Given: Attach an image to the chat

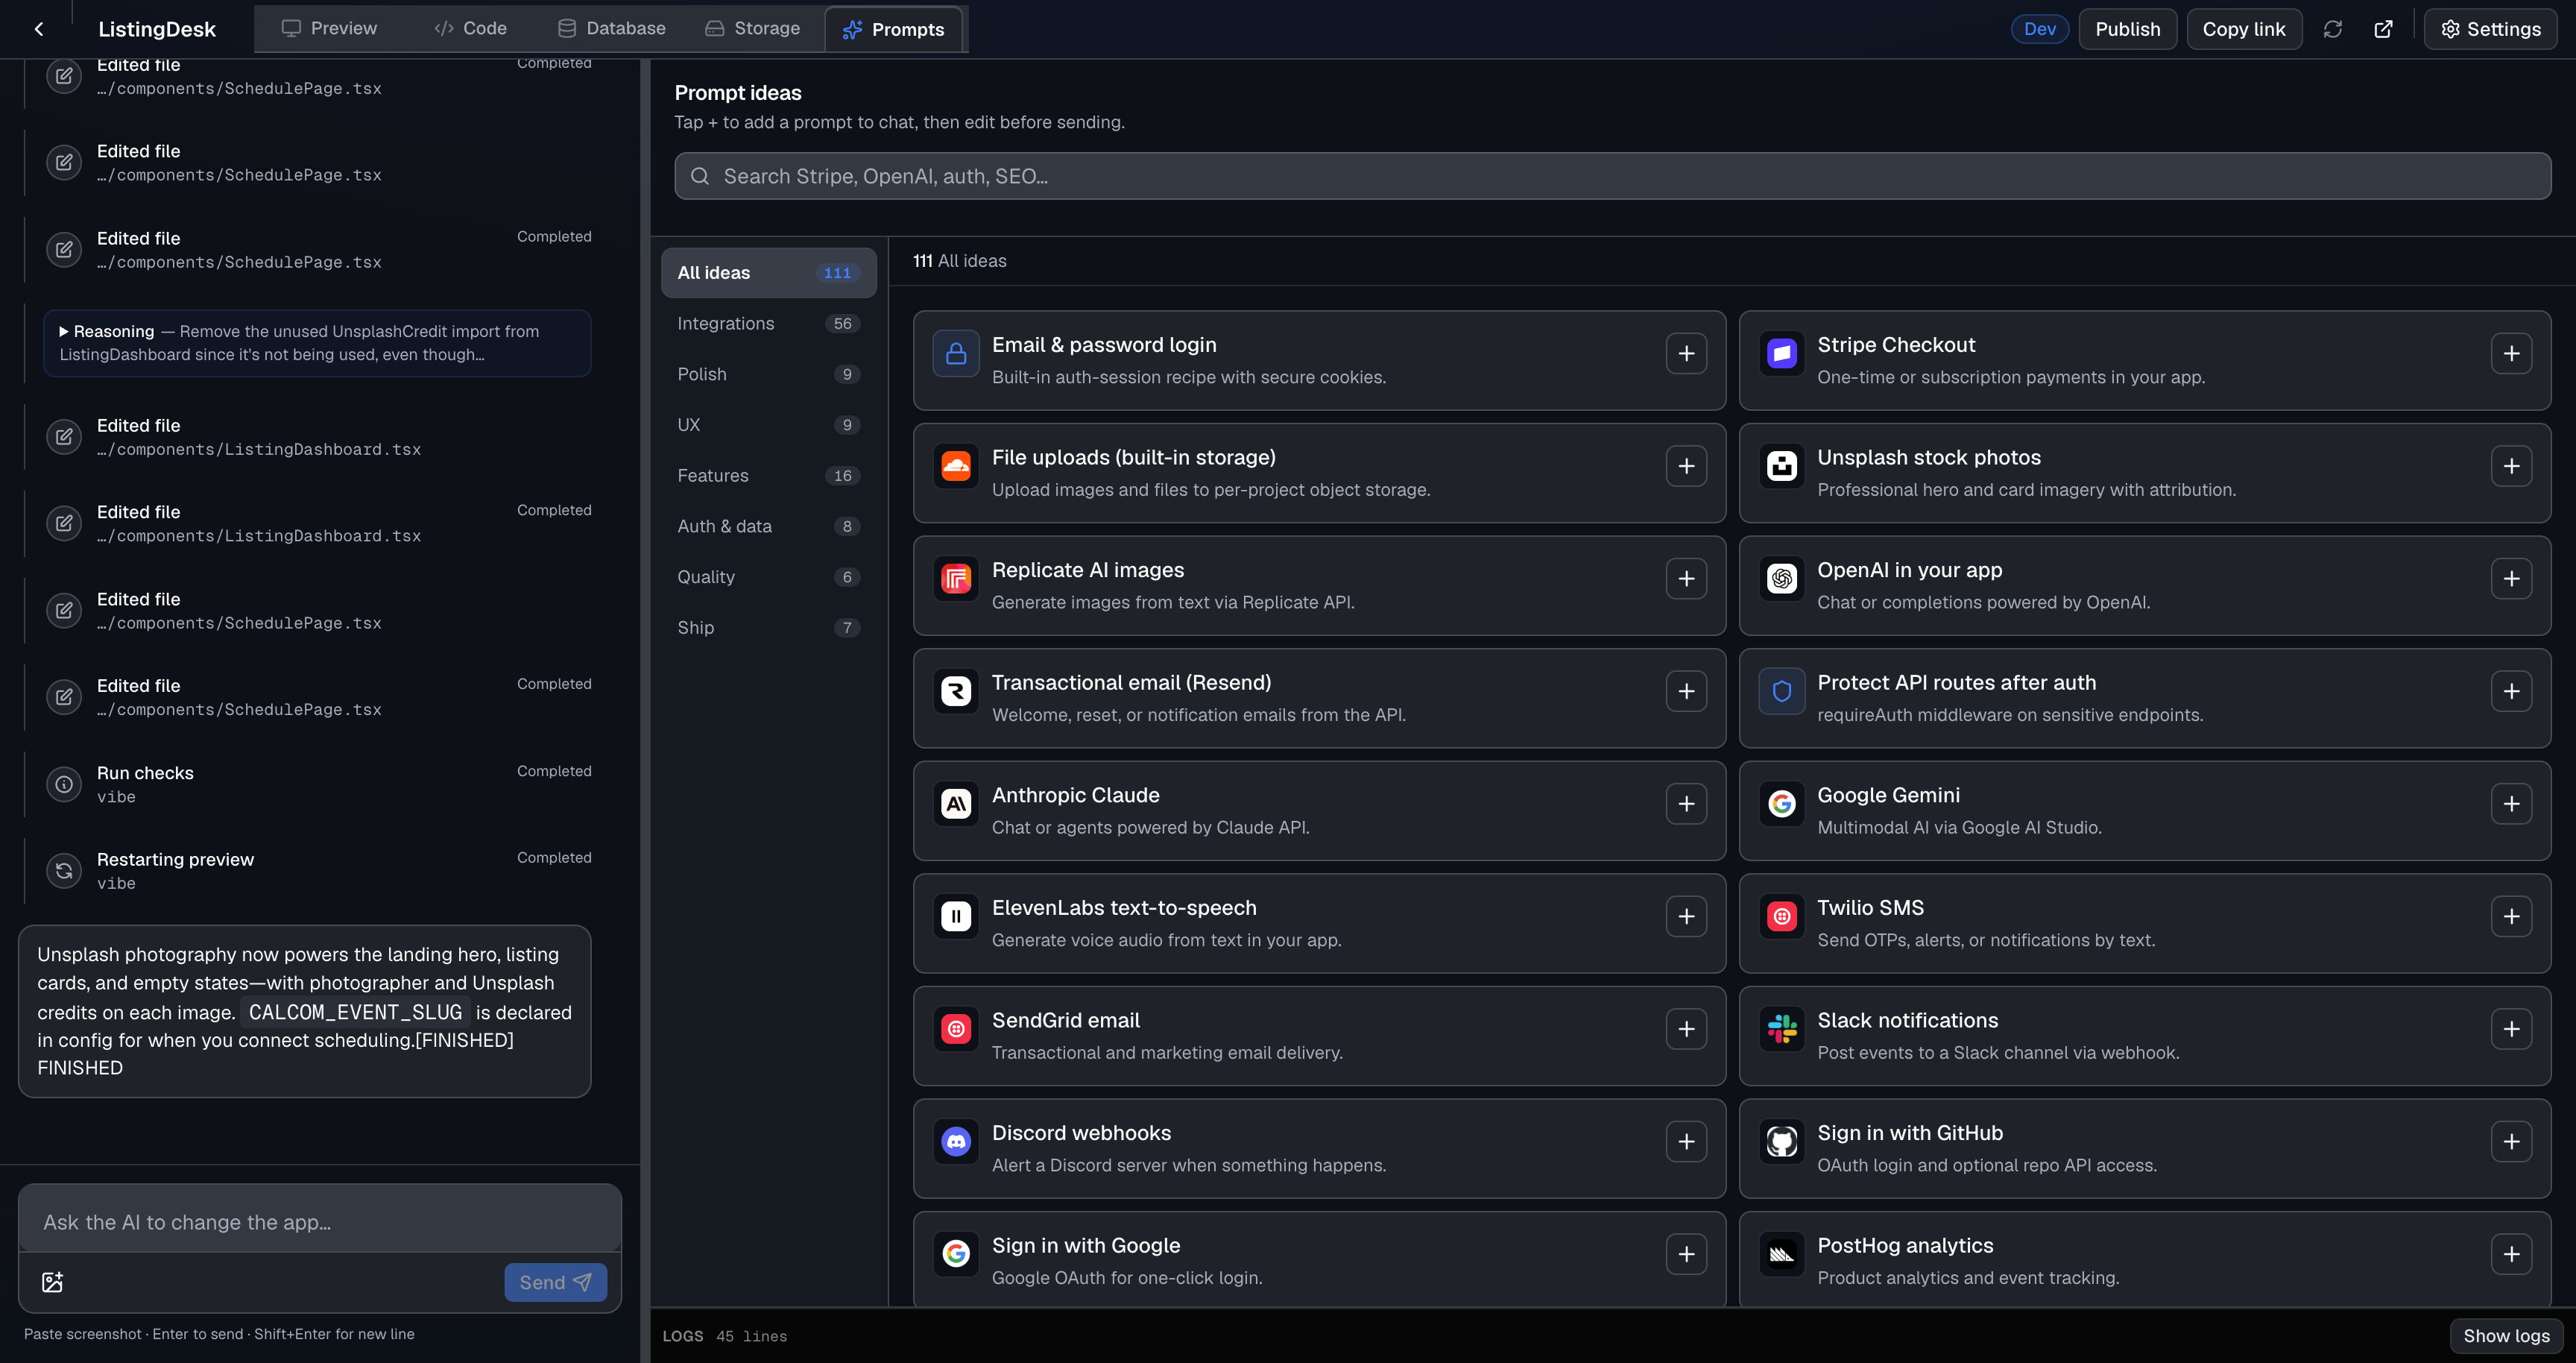Looking at the screenshot, I should pyautogui.click(x=53, y=1282).
